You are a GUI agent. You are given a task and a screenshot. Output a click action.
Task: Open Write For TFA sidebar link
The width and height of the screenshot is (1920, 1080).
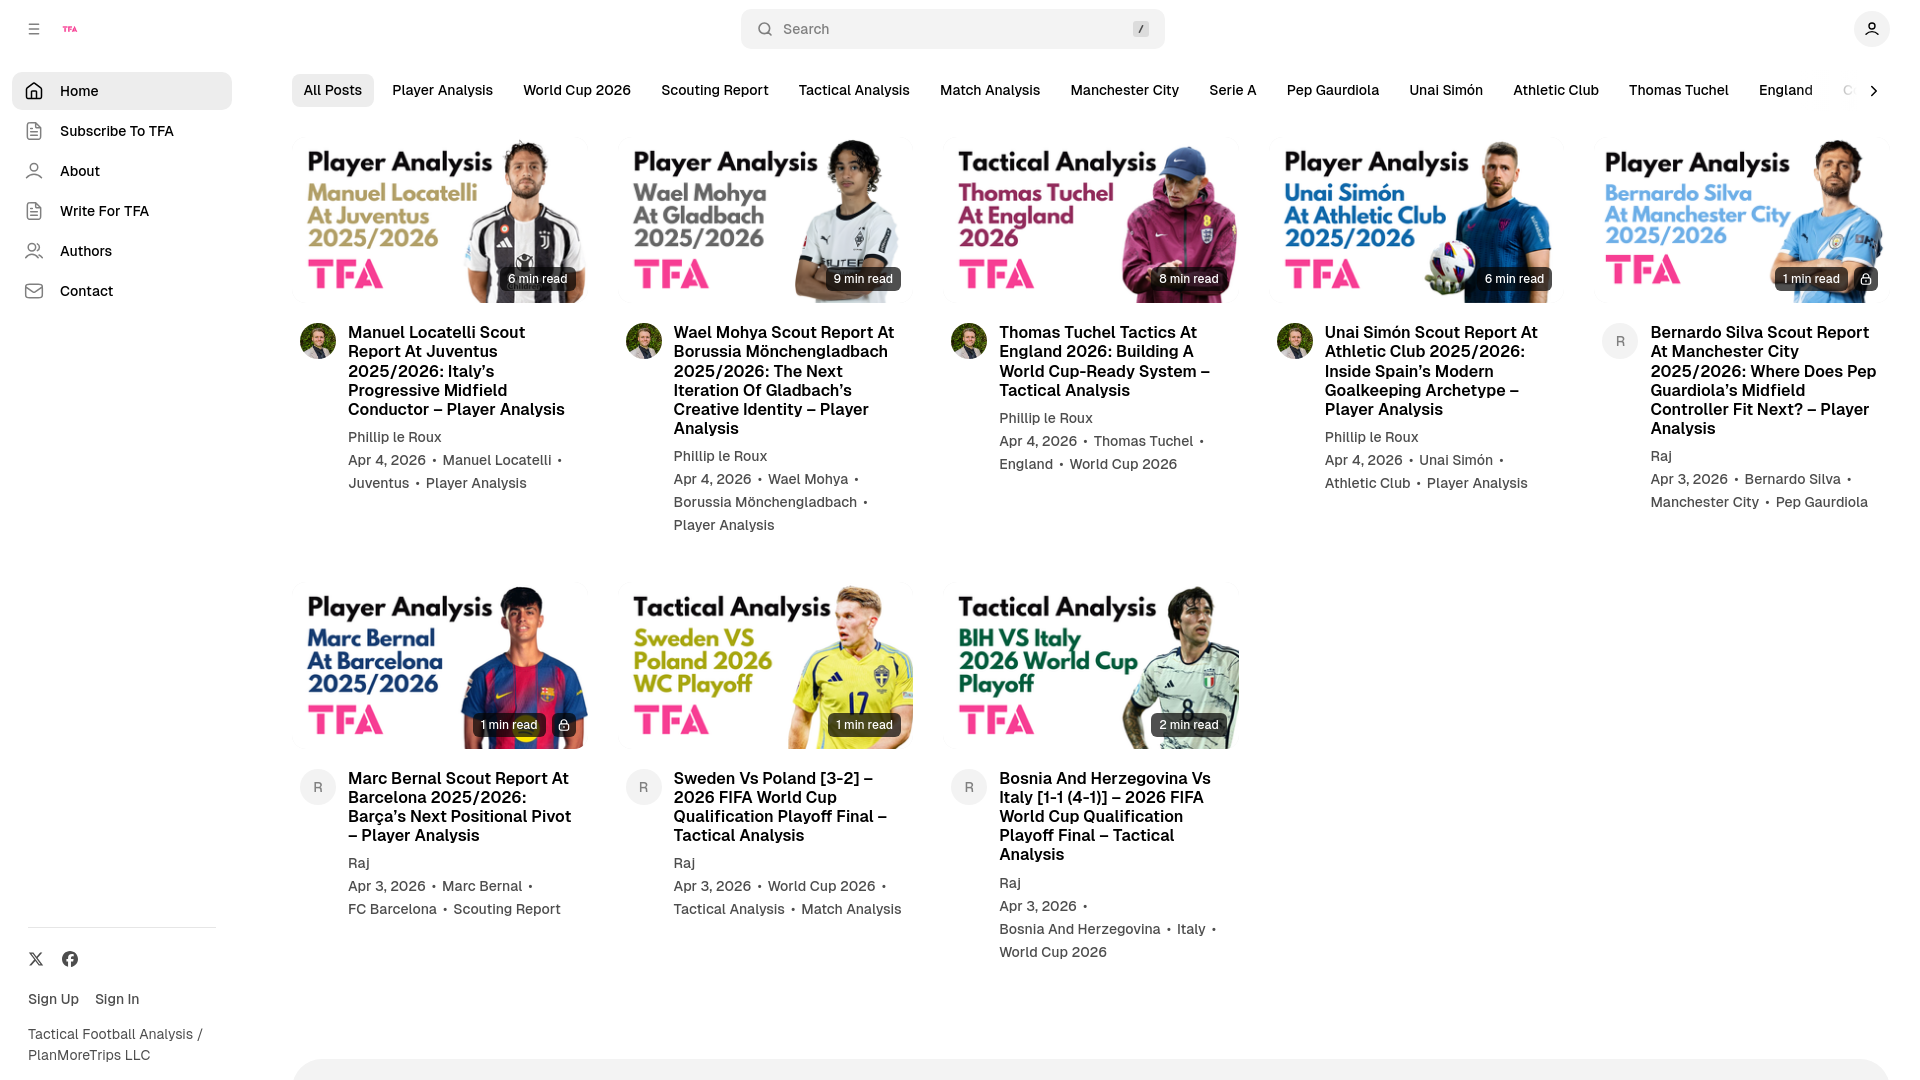click(122, 211)
